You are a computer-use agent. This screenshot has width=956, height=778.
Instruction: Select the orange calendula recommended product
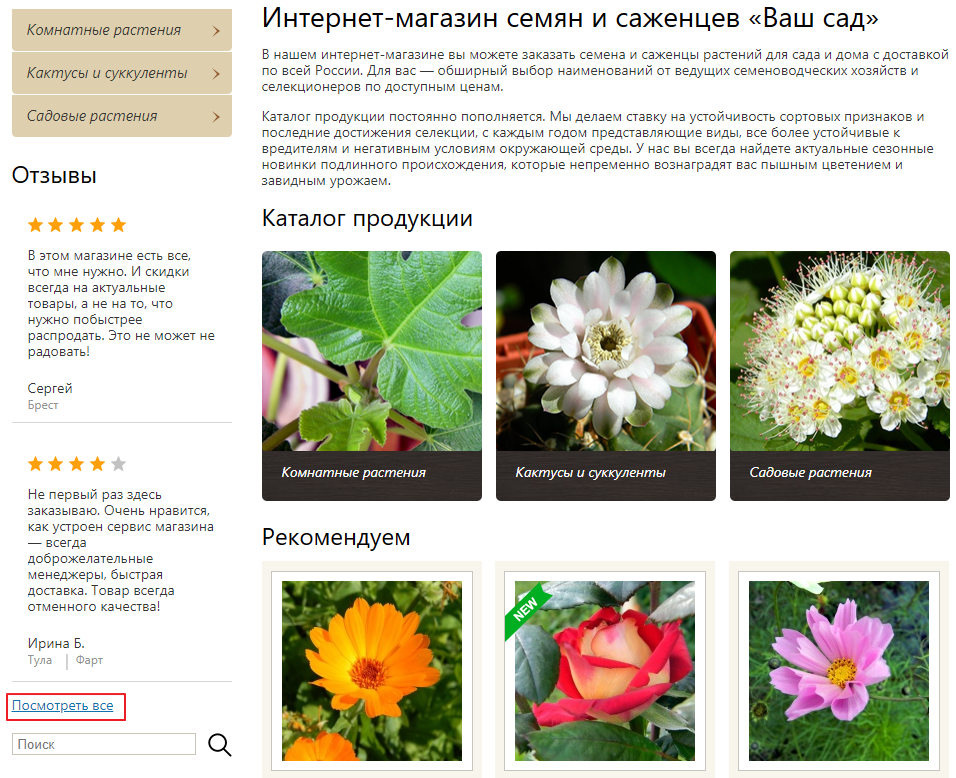point(371,670)
